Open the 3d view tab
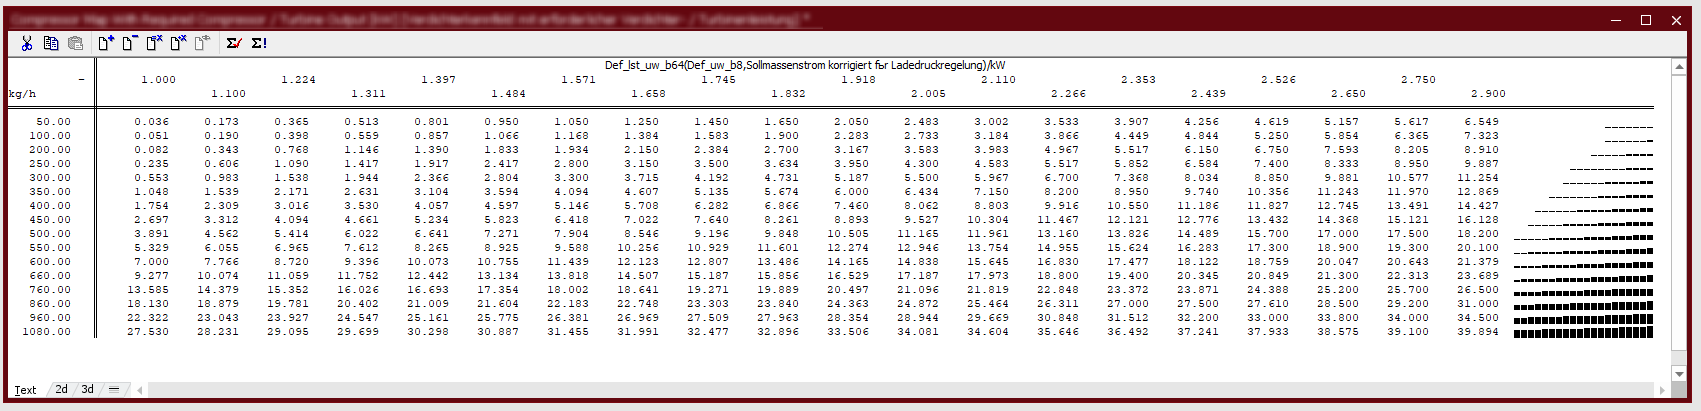 click(88, 390)
